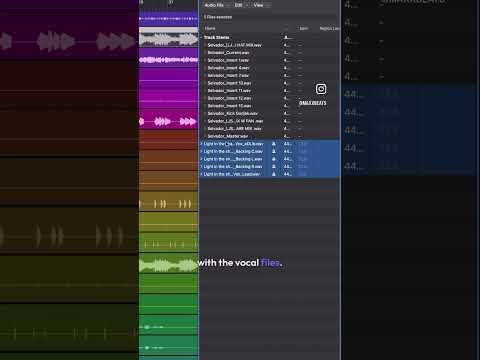Click the status icon in Backing C row
Screen dimensions: 480x360
274,152
